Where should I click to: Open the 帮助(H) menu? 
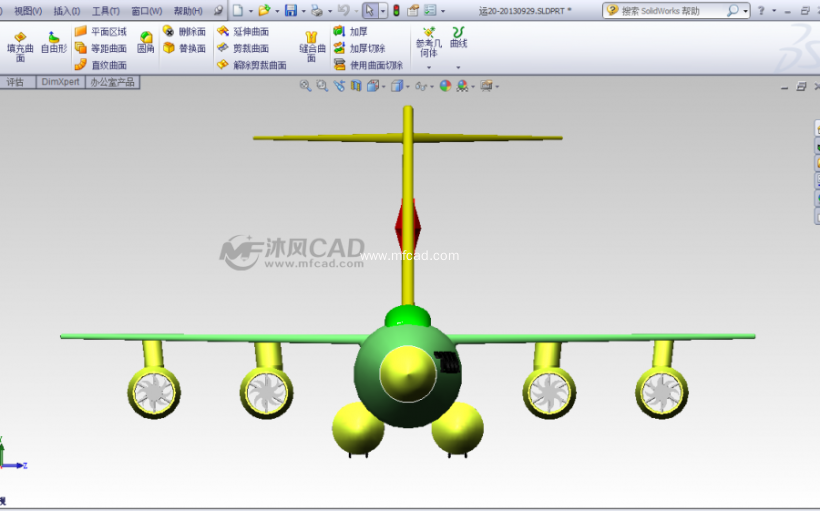[x=188, y=10]
